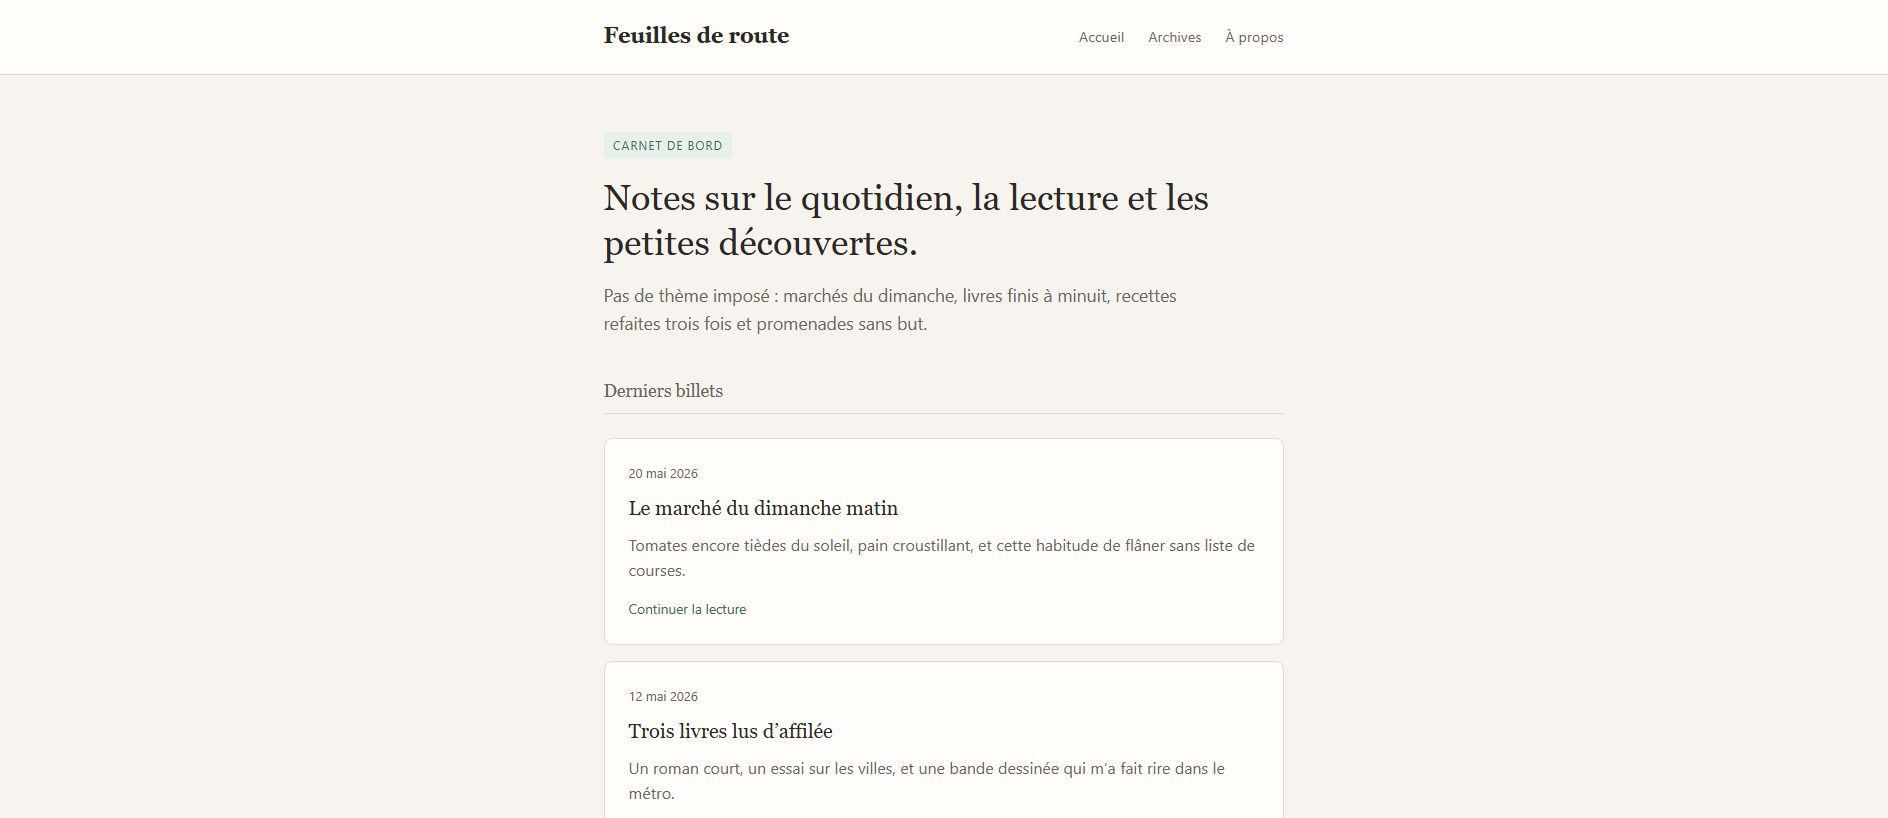The image size is (1888, 818).
Task: Visit the À propos page
Action: click(x=1254, y=37)
